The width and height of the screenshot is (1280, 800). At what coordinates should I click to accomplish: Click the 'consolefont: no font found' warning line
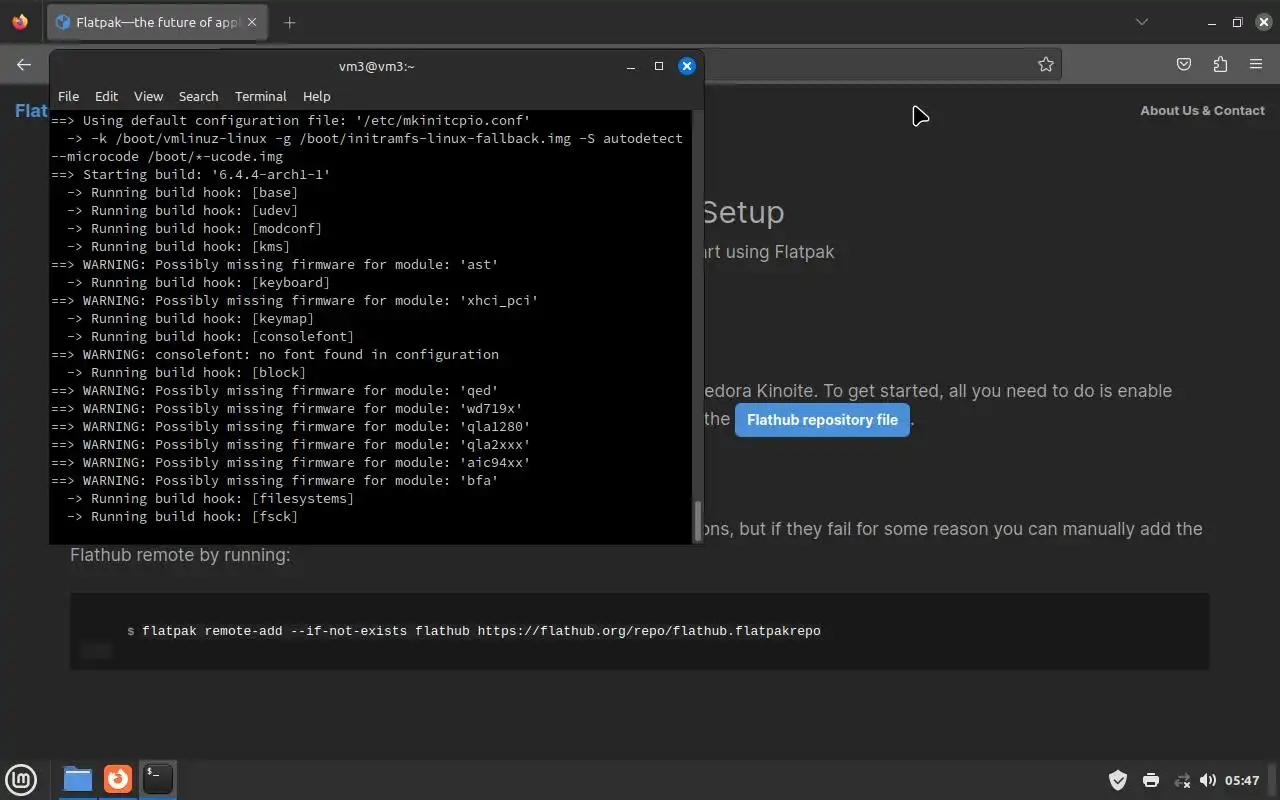point(275,354)
